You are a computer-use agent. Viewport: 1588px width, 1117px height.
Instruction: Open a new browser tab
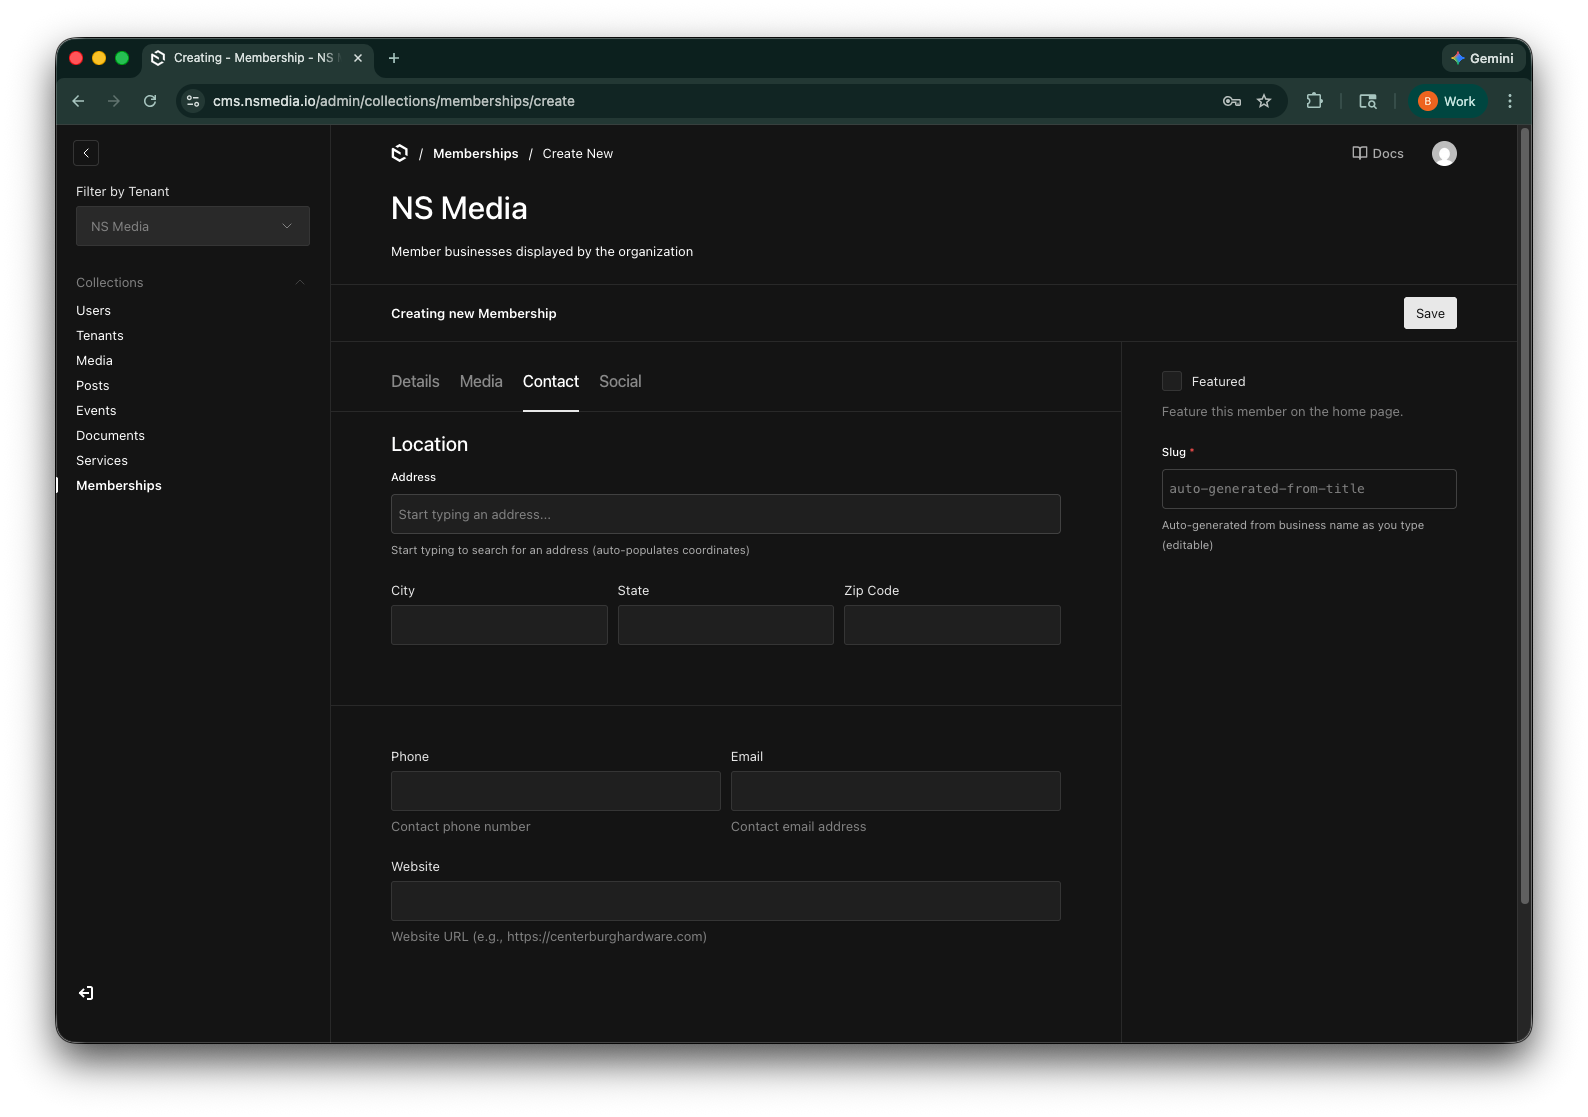(x=394, y=58)
